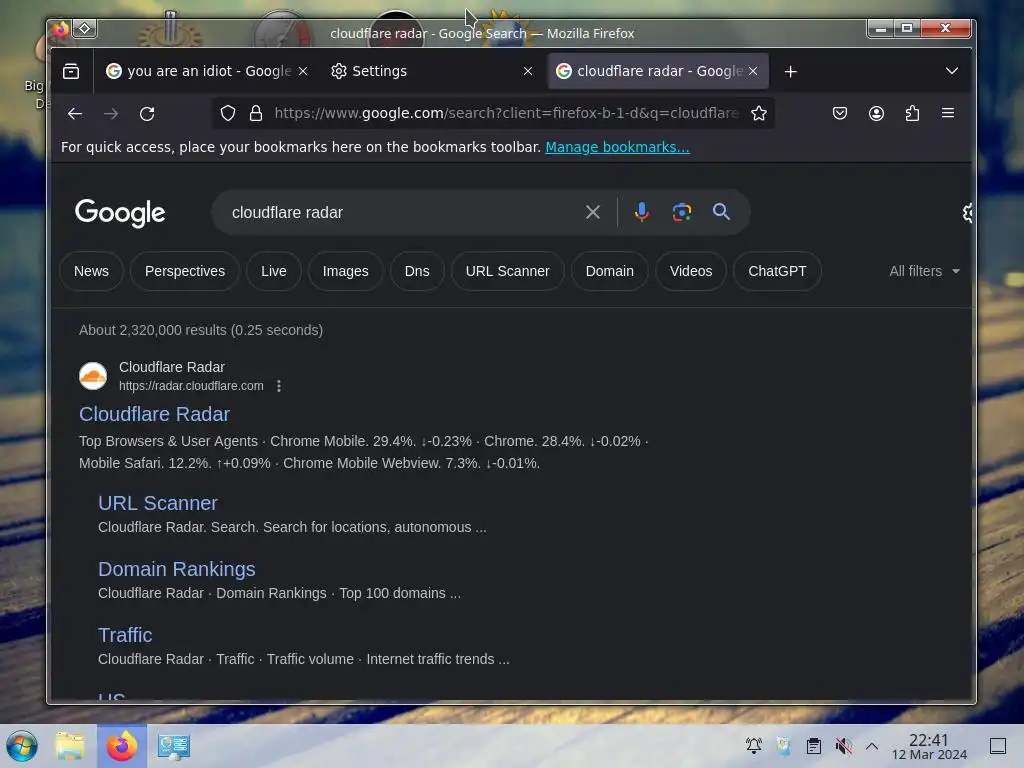Click the show desktop button
This screenshot has width=1024, height=768.
[998, 746]
